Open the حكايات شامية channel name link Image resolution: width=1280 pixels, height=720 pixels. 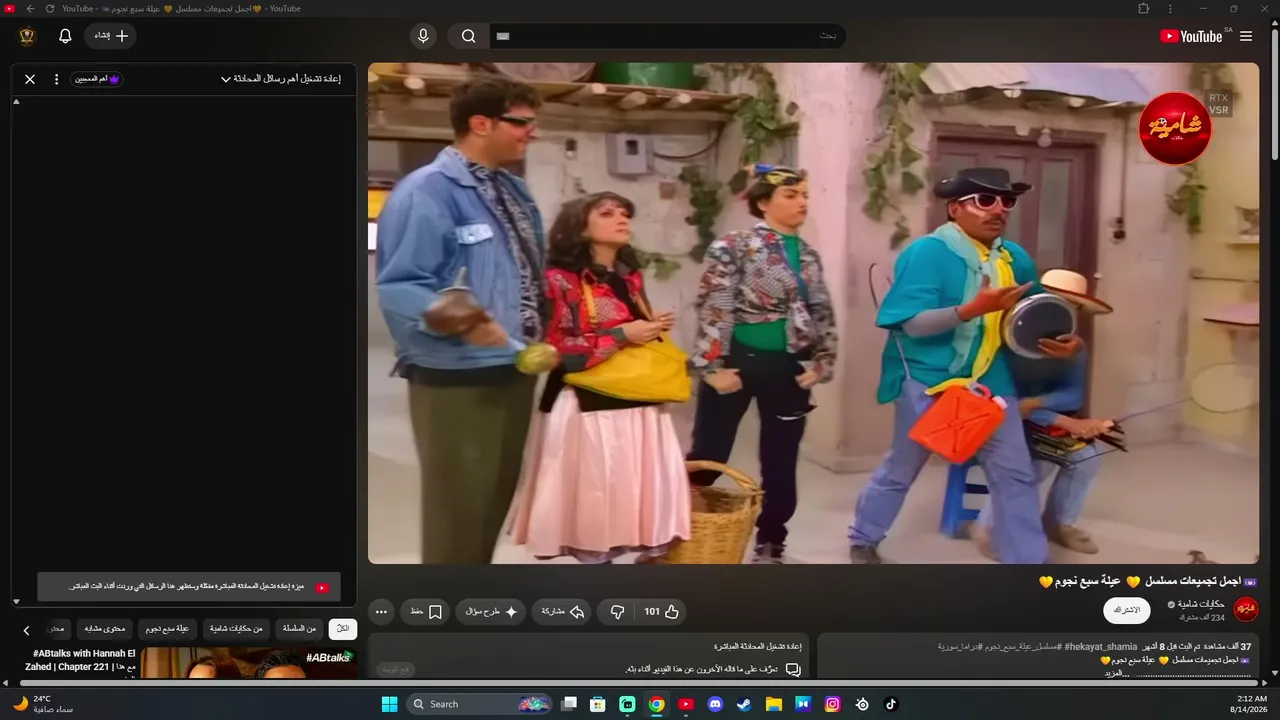(1201, 604)
